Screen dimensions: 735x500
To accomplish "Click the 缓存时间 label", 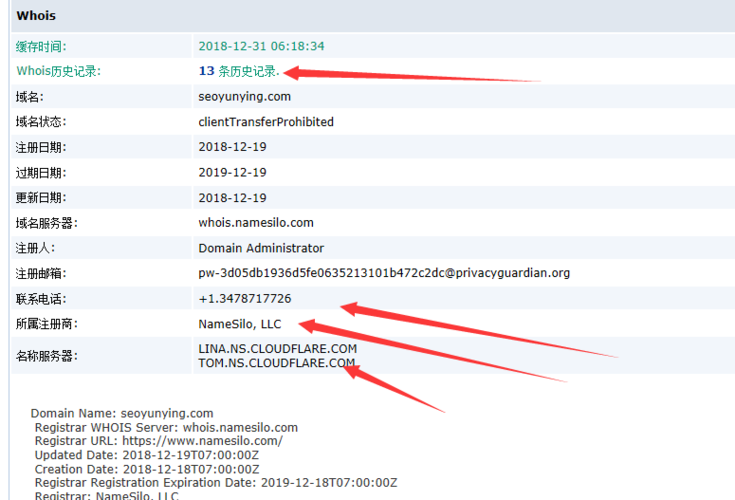I will coord(41,46).
